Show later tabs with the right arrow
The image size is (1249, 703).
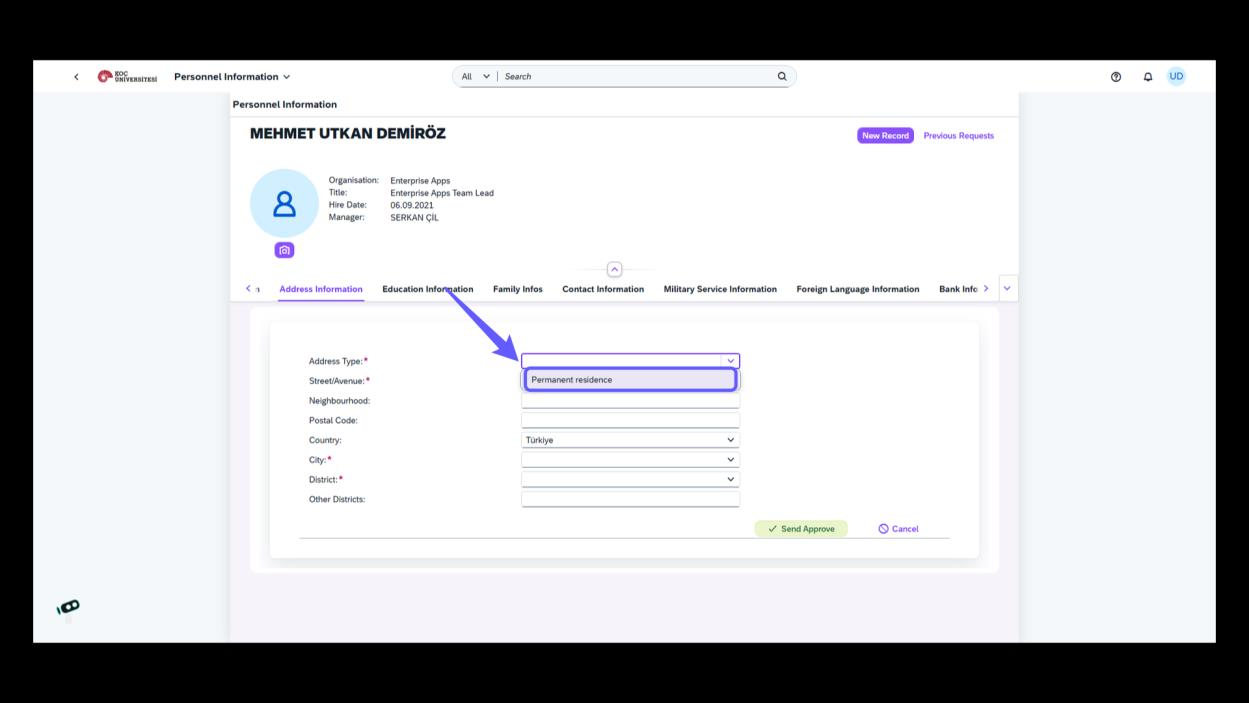(x=986, y=289)
